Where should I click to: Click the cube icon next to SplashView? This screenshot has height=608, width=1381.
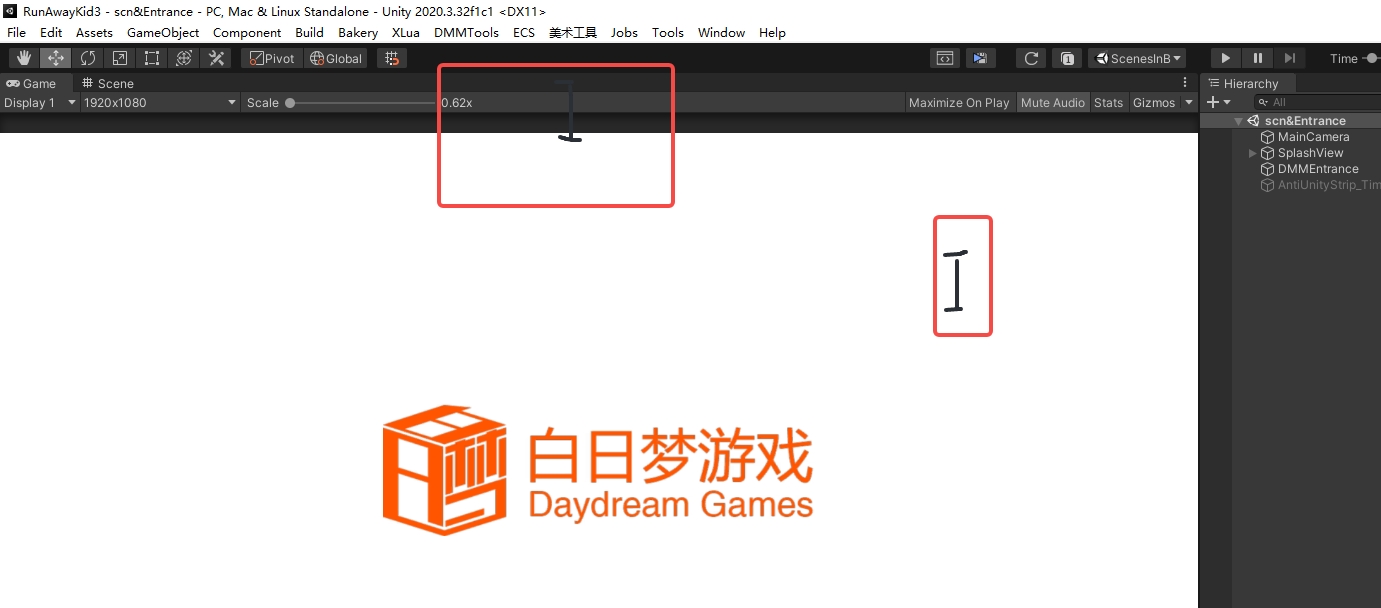(1268, 153)
